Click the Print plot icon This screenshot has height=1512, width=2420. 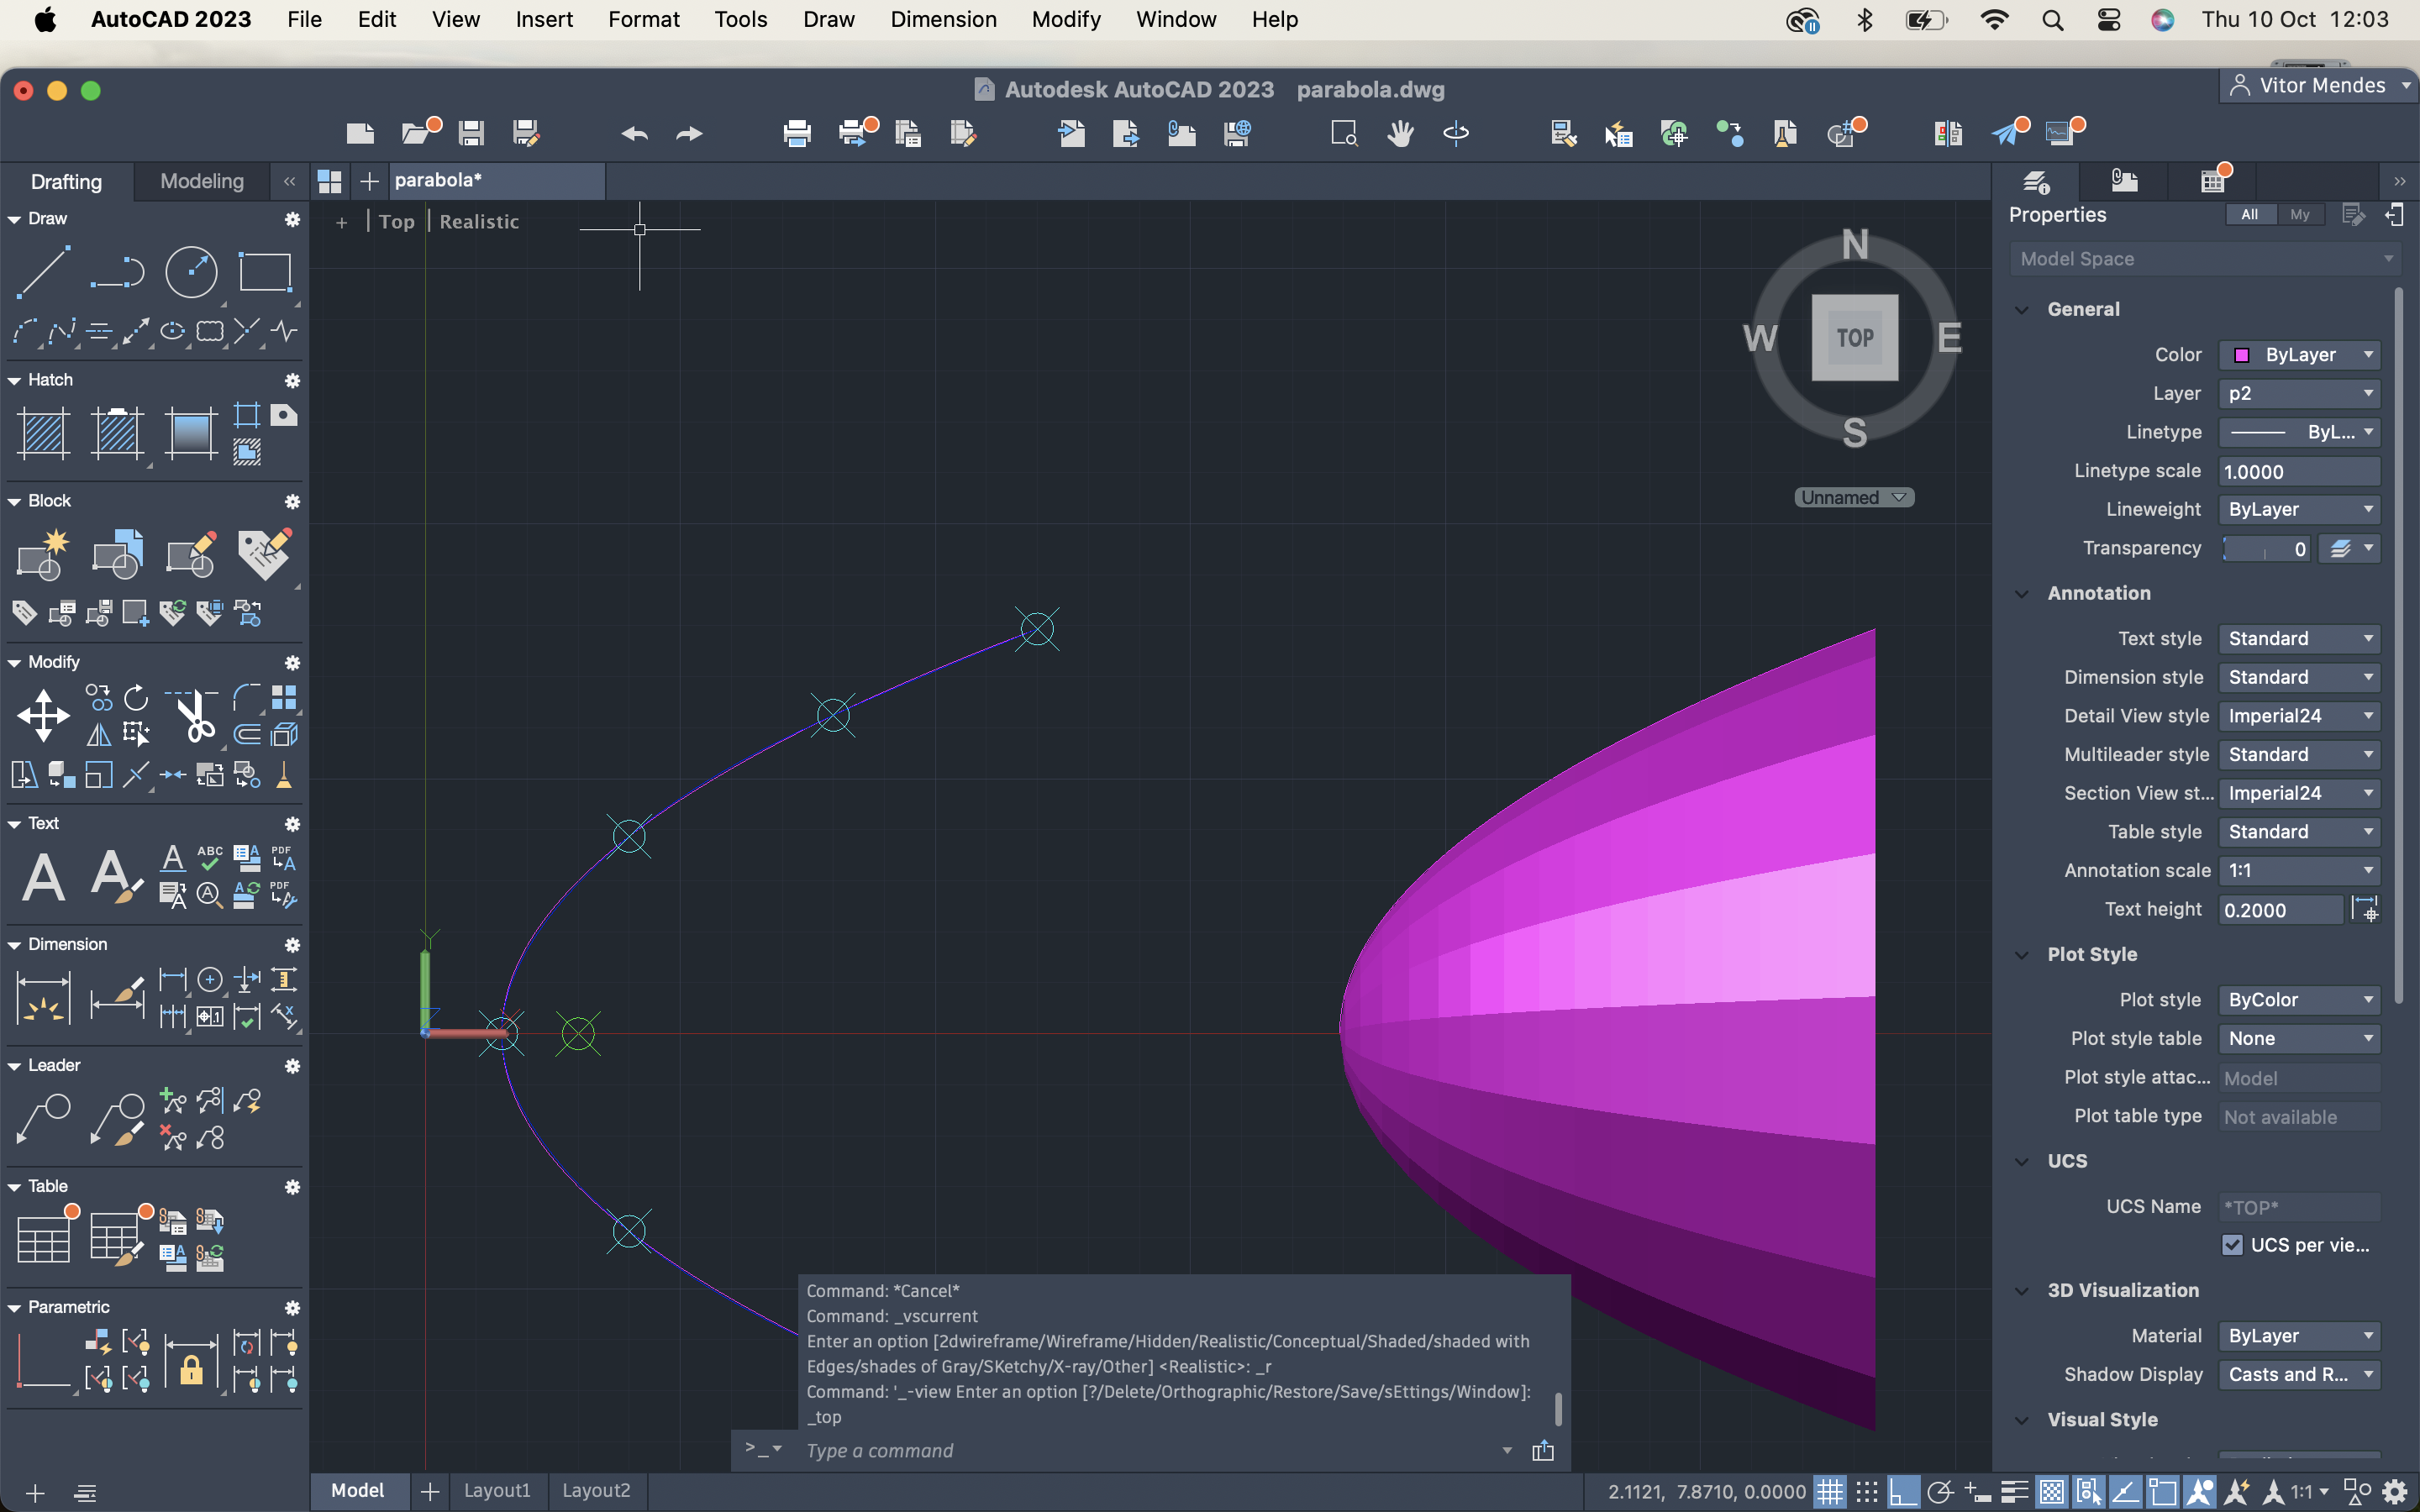[x=797, y=133]
